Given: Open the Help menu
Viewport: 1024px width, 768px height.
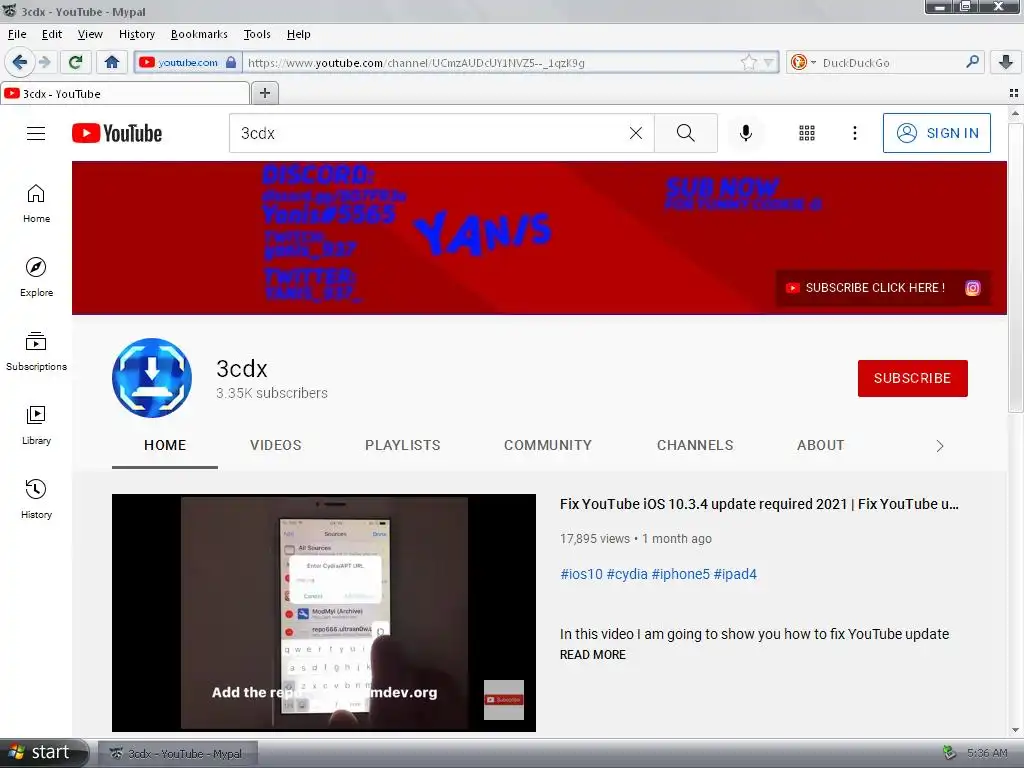Looking at the screenshot, I should 298,34.
